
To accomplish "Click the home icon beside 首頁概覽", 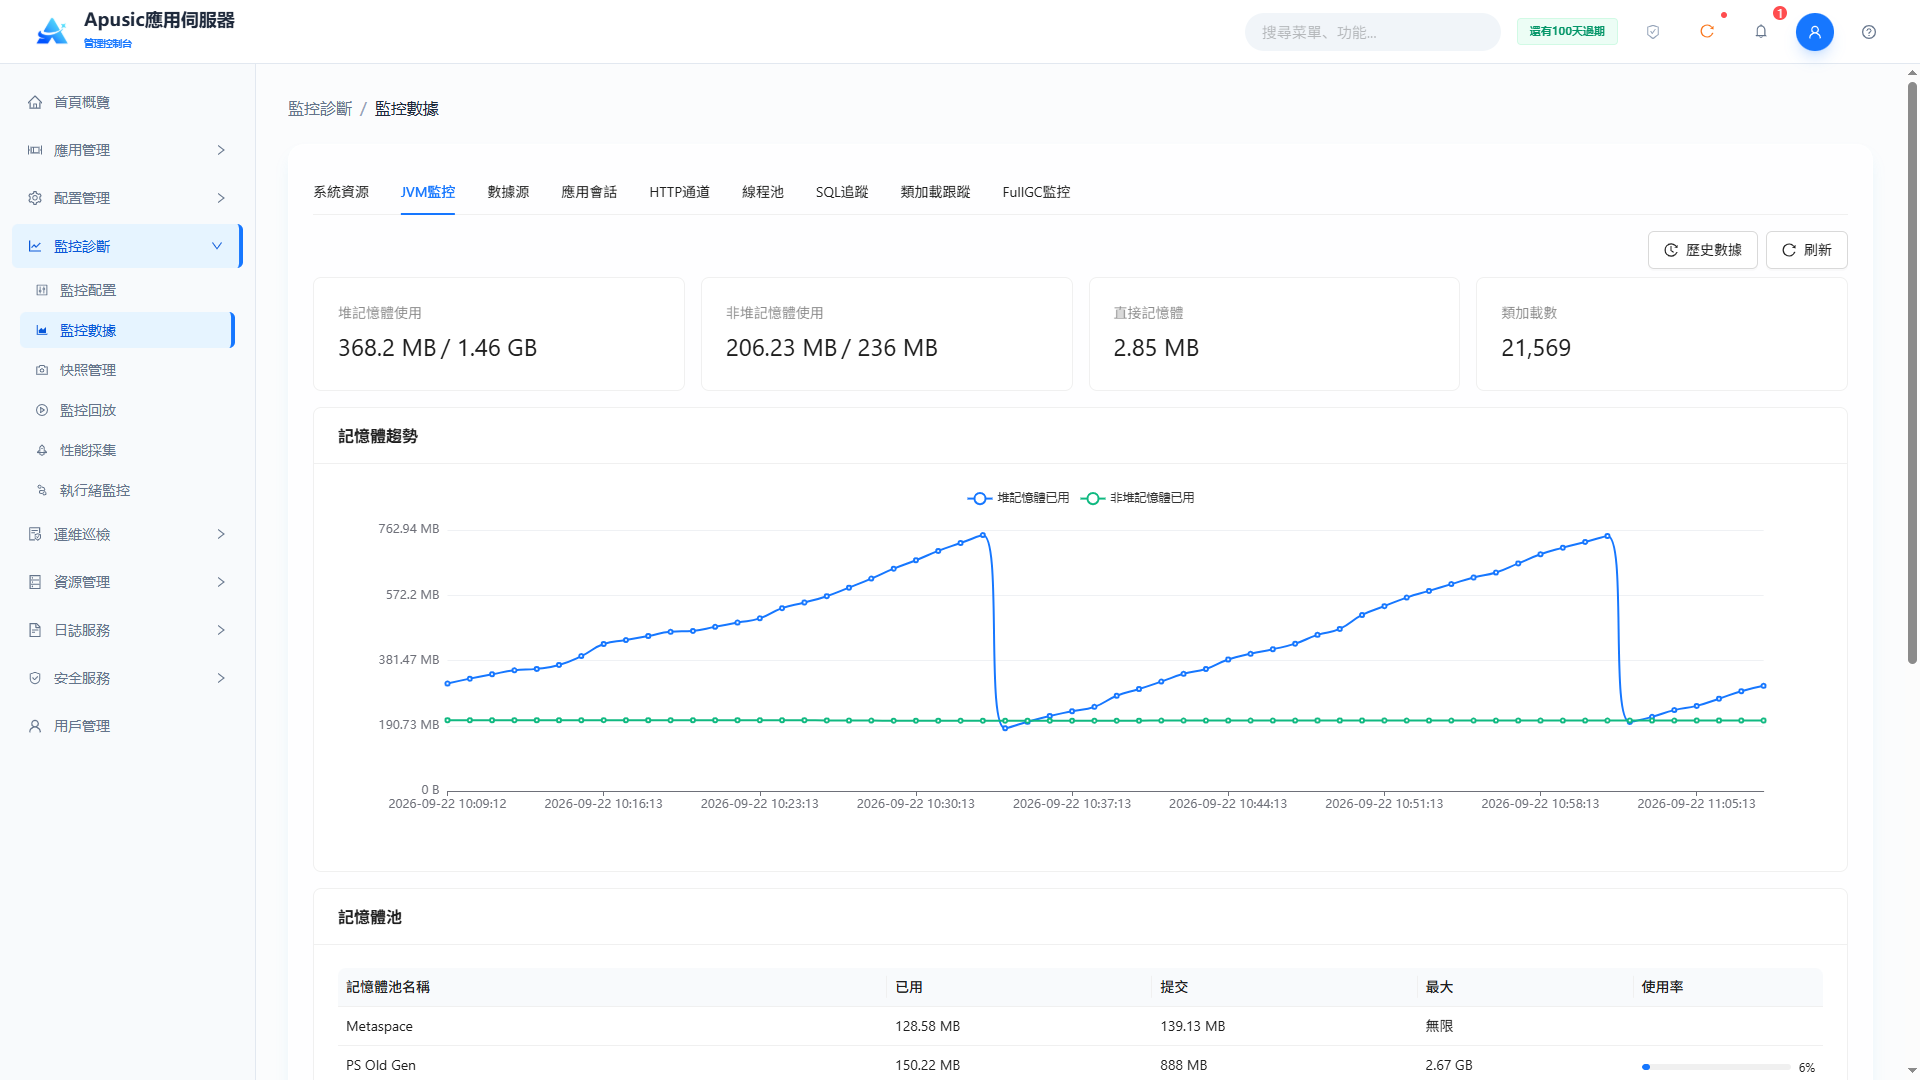I will pyautogui.click(x=35, y=102).
